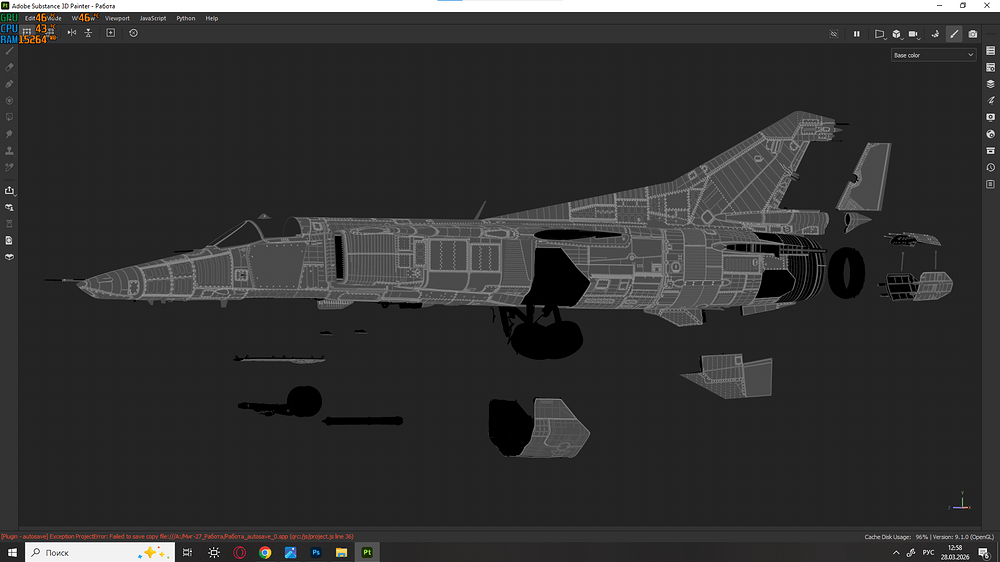Open the Assets shelf box icon
1000x562 pixels.
(990, 151)
